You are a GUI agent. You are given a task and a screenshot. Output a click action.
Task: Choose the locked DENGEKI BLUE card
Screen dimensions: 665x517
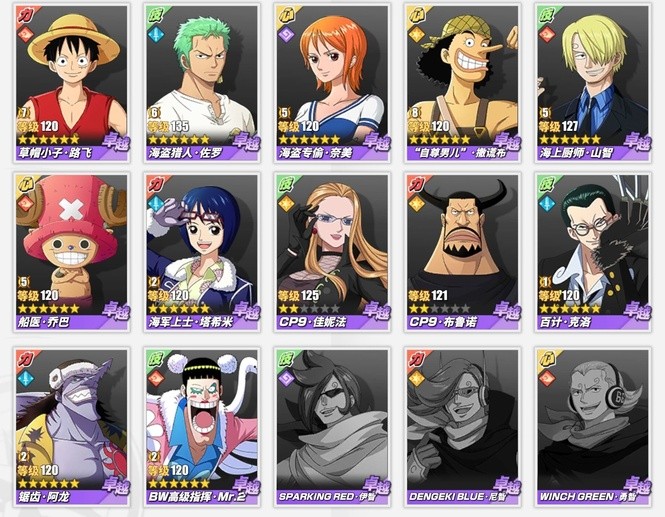(462, 427)
